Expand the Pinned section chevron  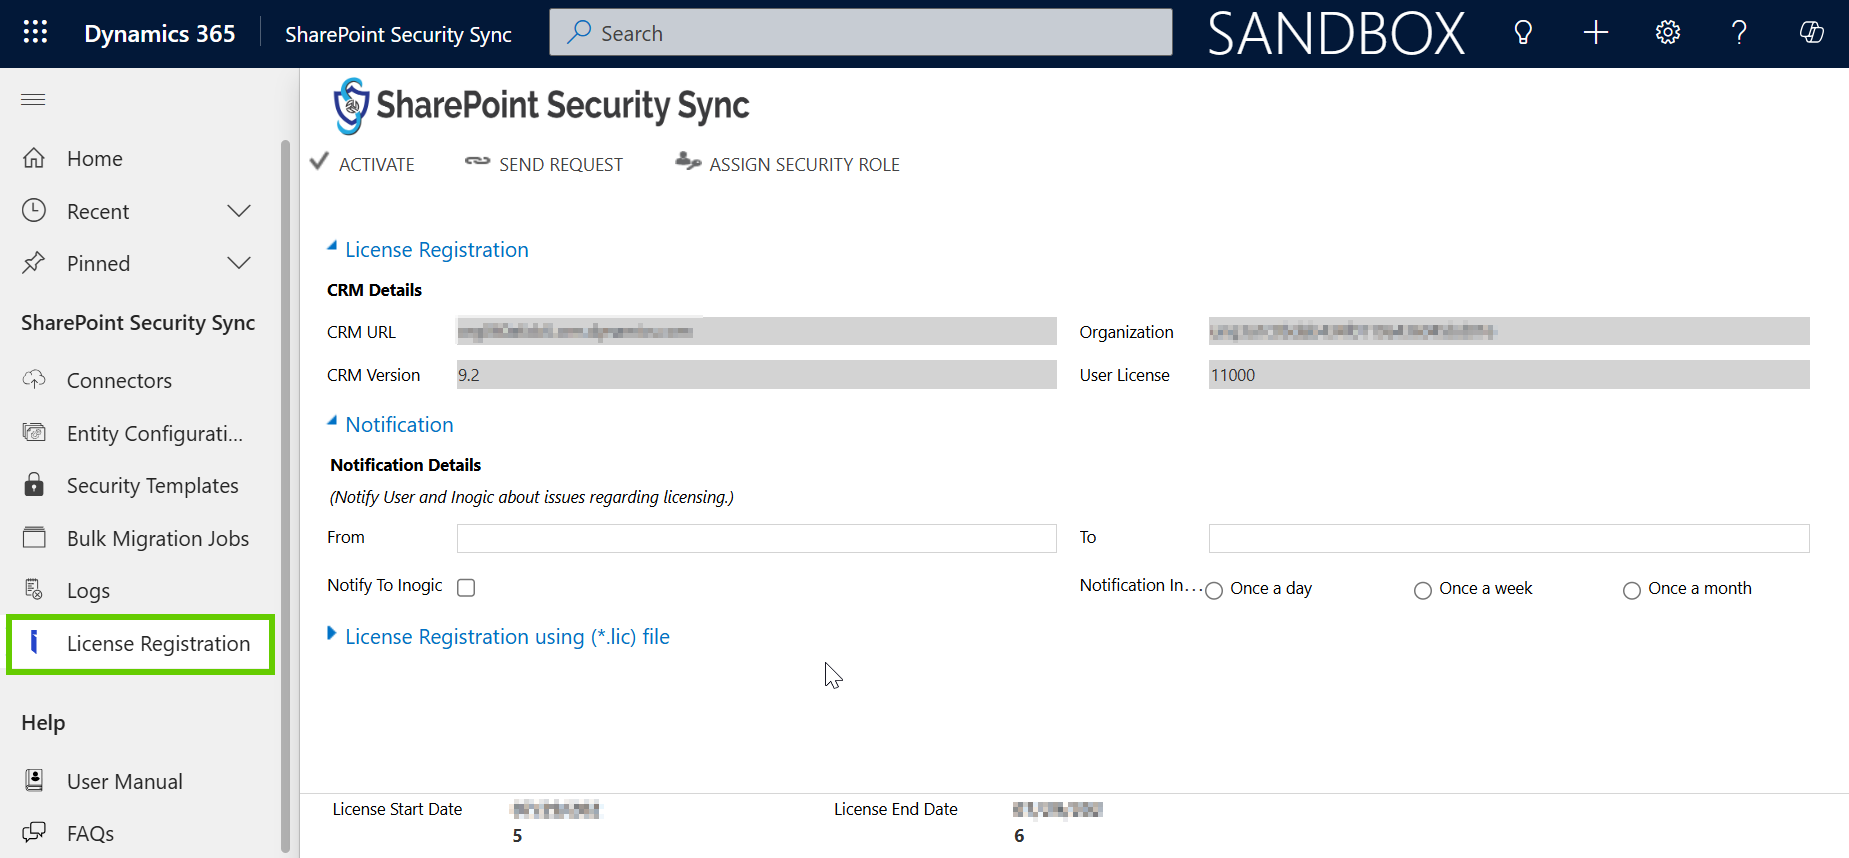click(x=238, y=263)
